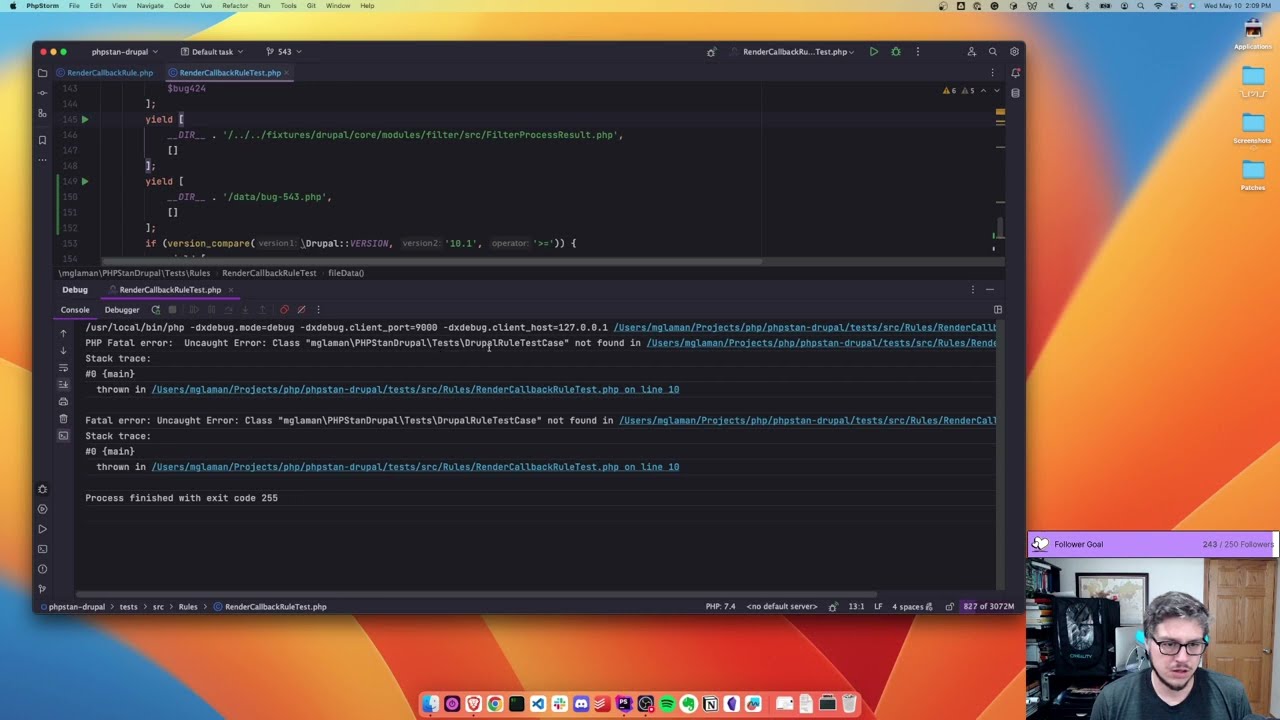Open Terminal tool window icon in left sidebar

coord(42,549)
